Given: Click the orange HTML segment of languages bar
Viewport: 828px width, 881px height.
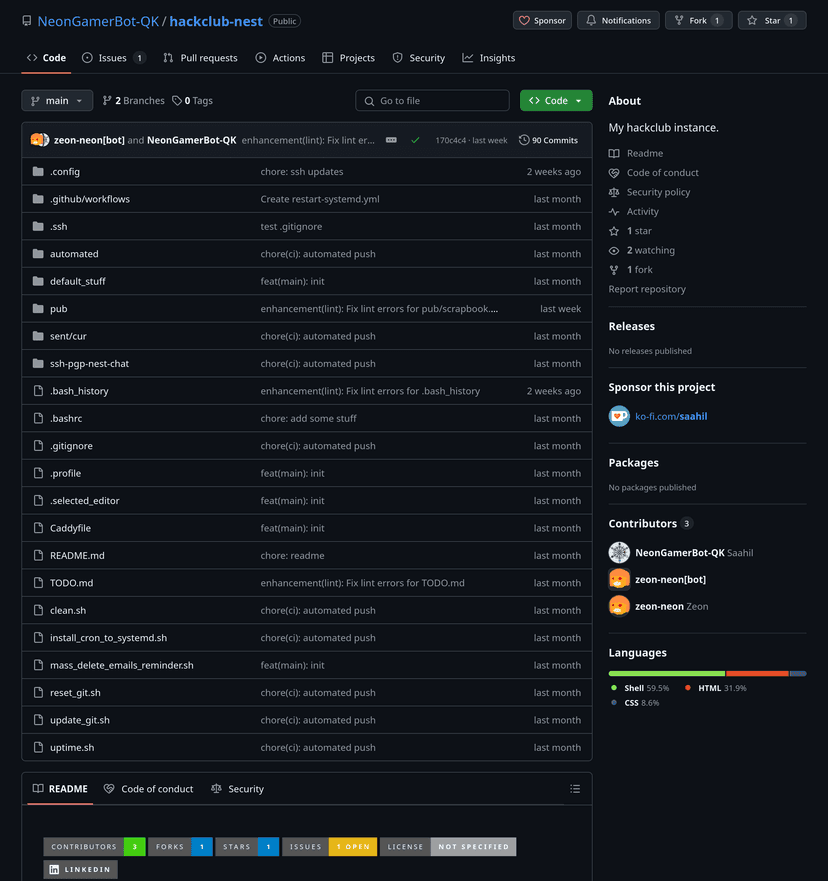Looking at the screenshot, I should pyautogui.click(x=757, y=673).
